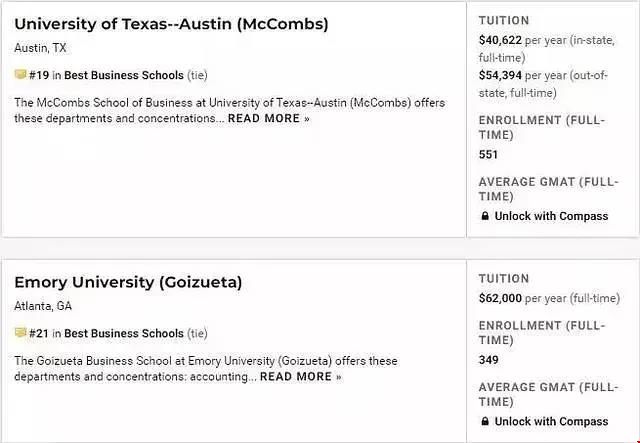Open Emory University (Goizueta) school page
The image size is (640, 443).
(128, 282)
